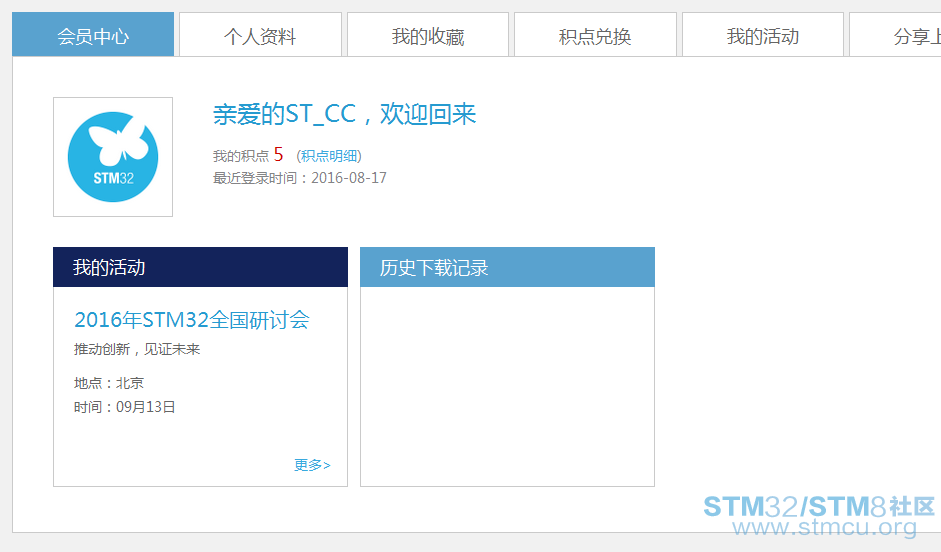The width and height of the screenshot is (941, 552).
Task: Click the red points value 5
Action: pos(278,155)
